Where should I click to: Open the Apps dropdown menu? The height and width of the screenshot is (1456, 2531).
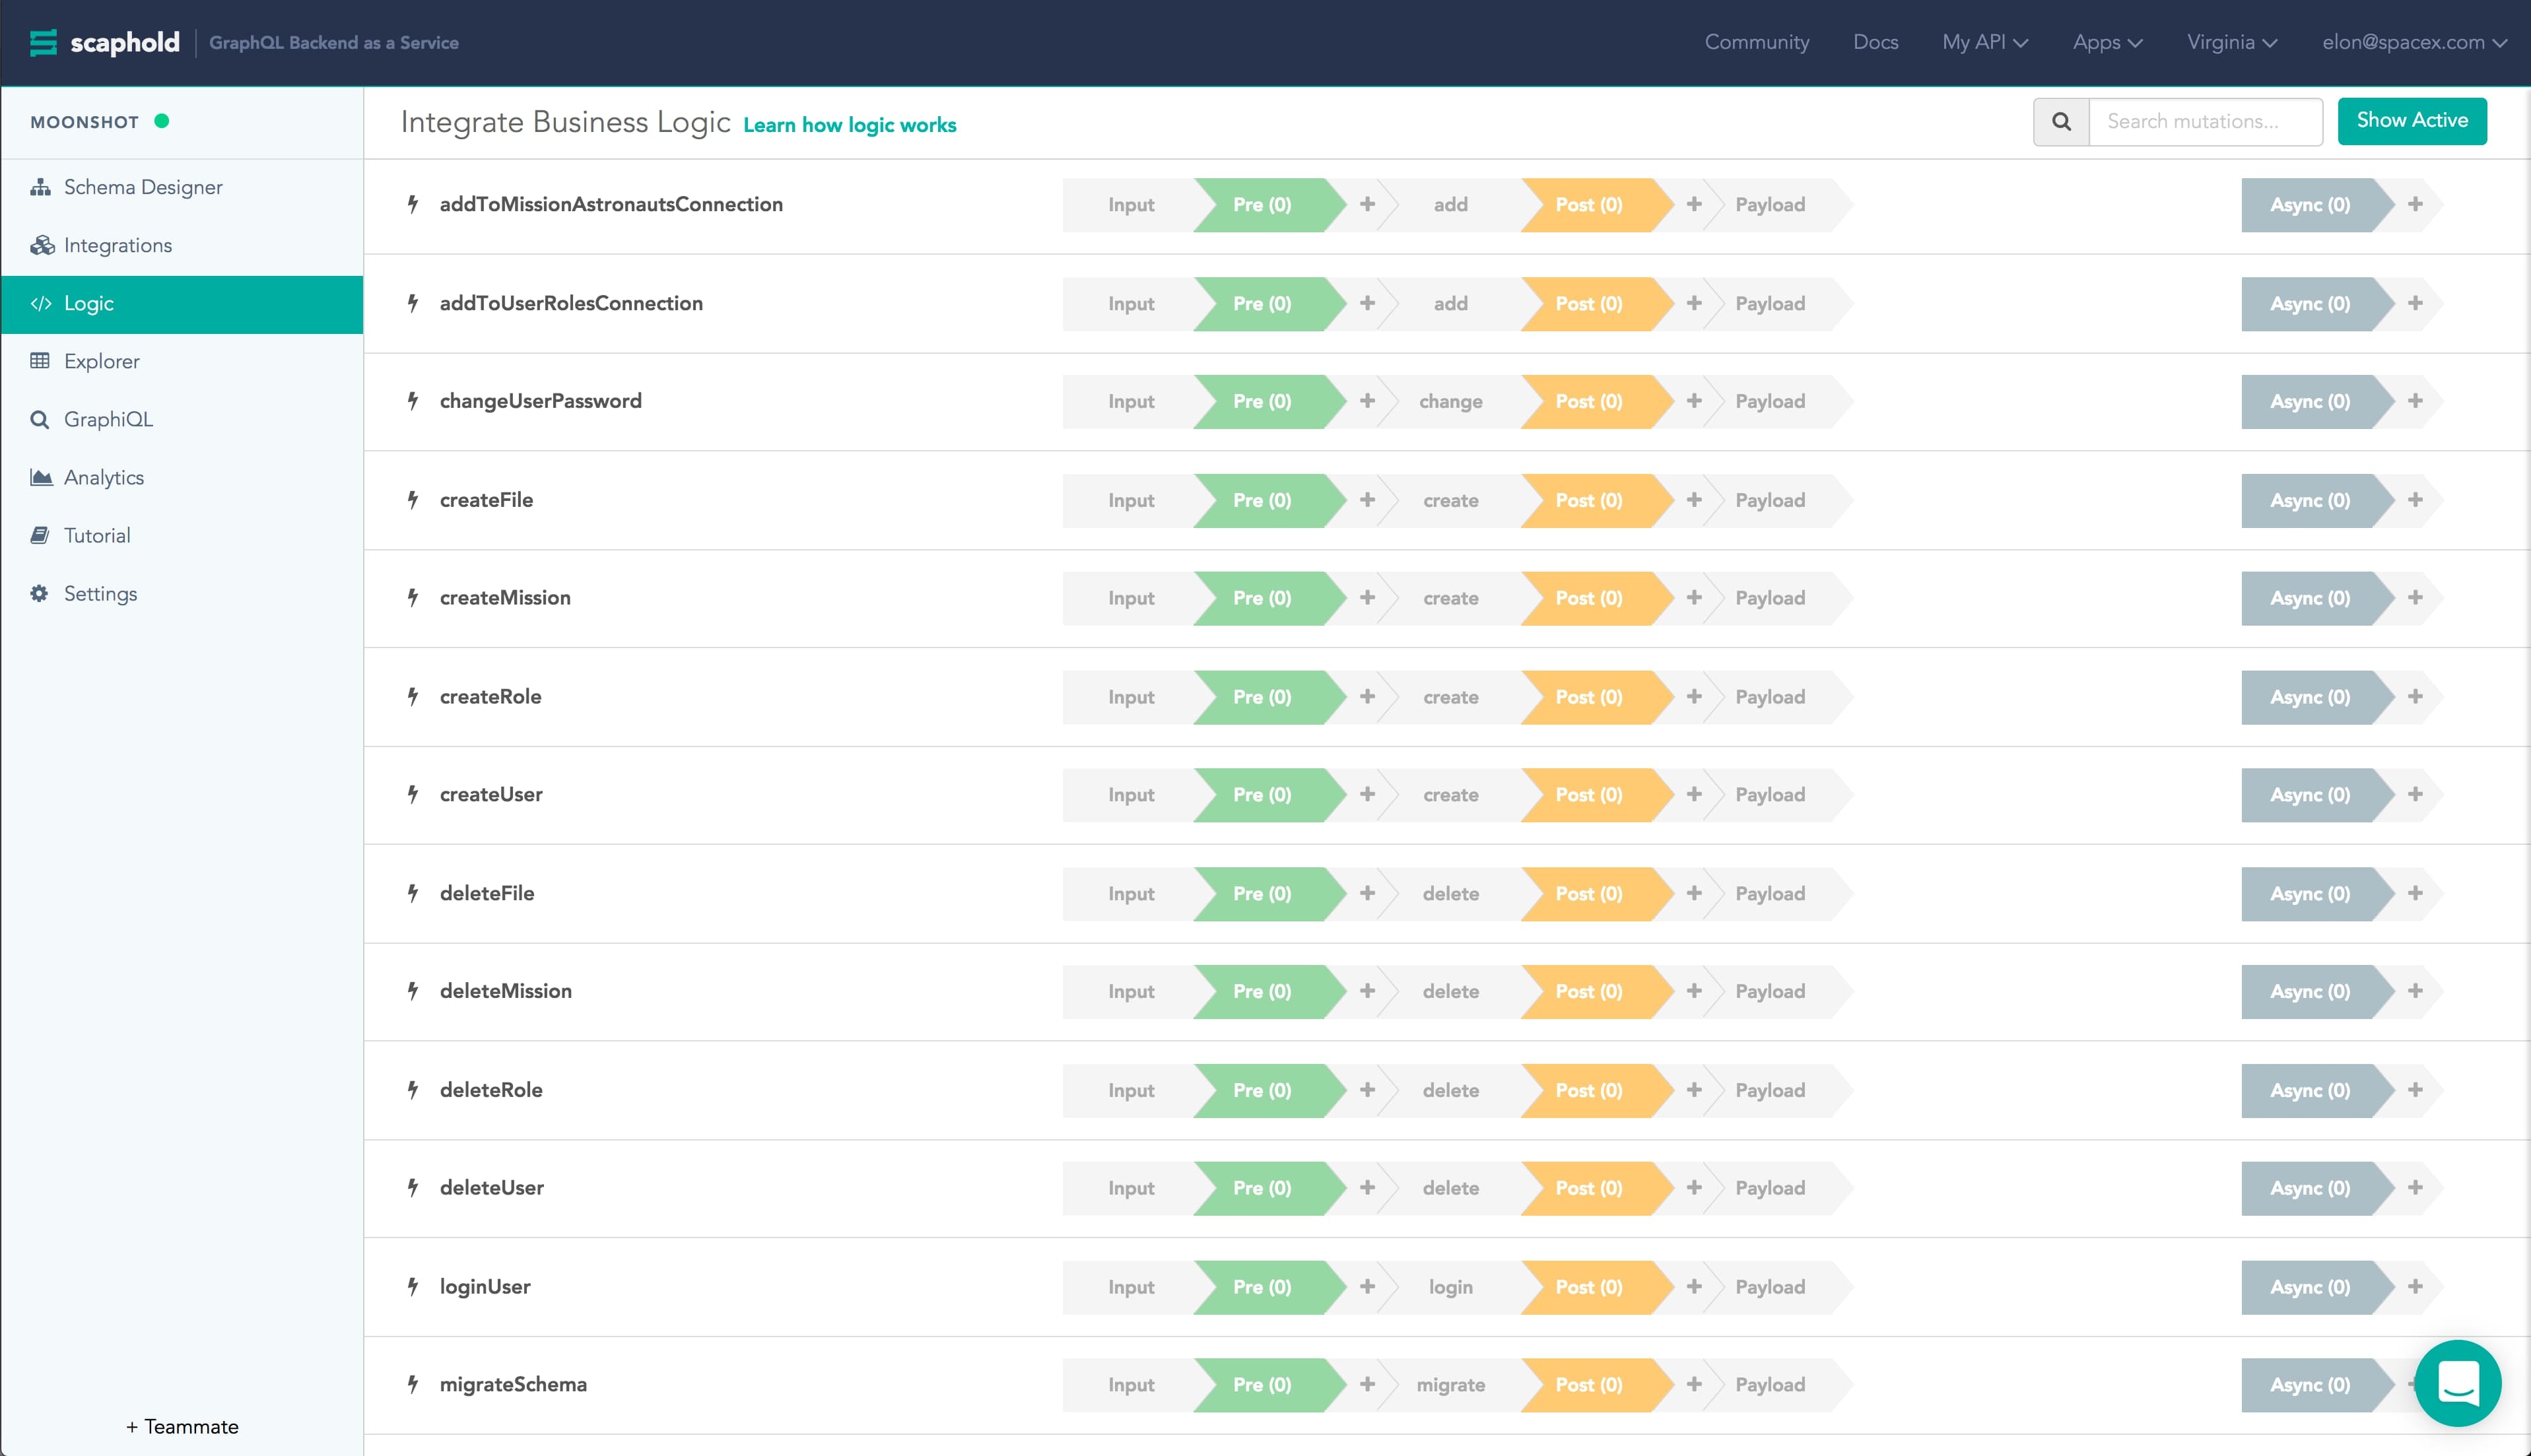(x=2107, y=42)
